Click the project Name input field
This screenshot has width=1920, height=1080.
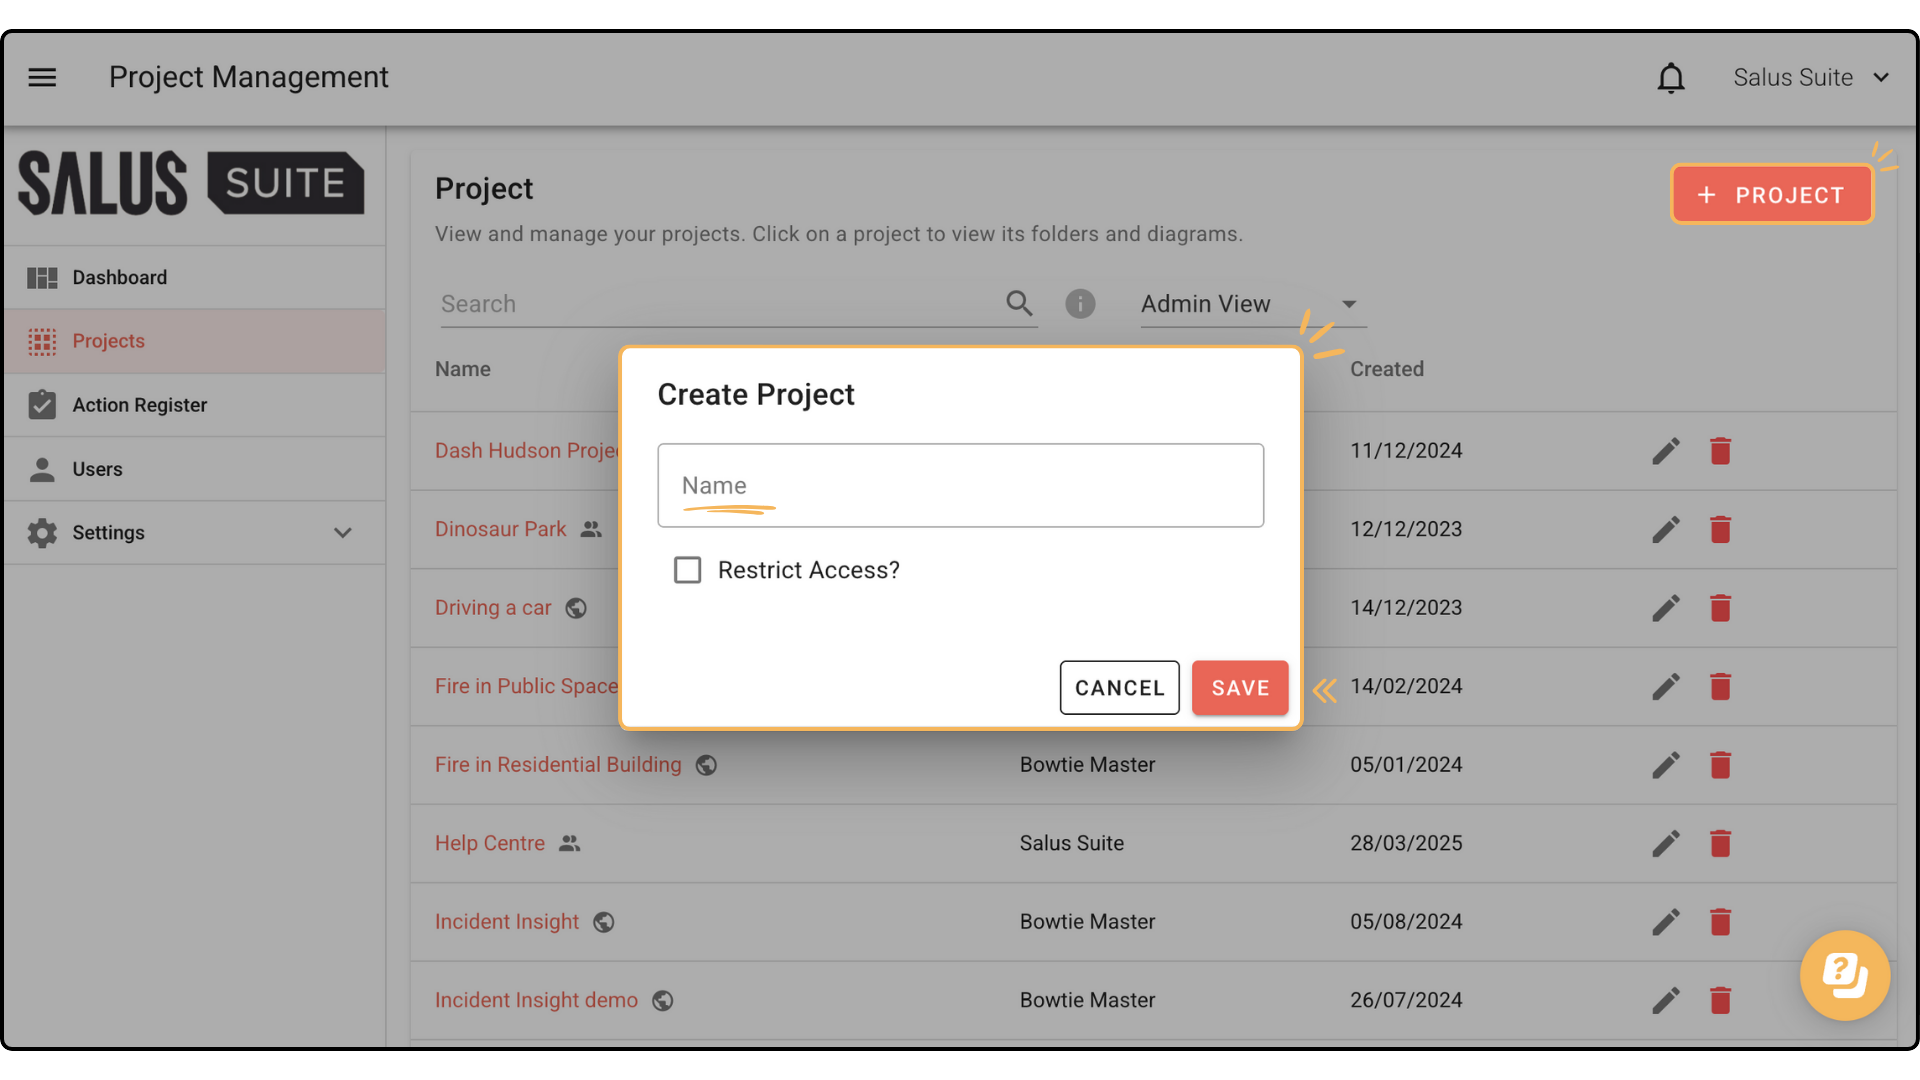tap(960, 486)
